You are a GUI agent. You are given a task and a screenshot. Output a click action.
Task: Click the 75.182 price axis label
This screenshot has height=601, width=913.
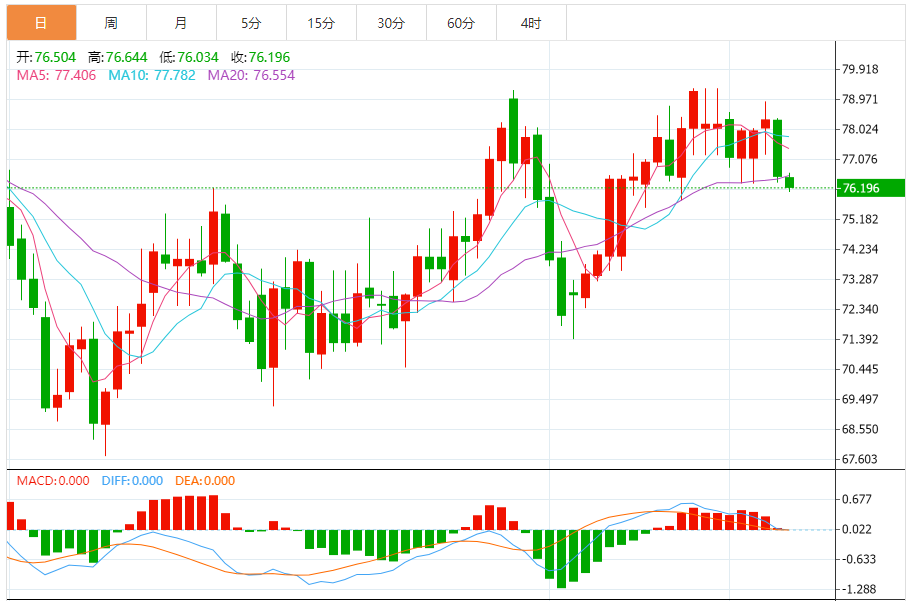tap(860, 219)
